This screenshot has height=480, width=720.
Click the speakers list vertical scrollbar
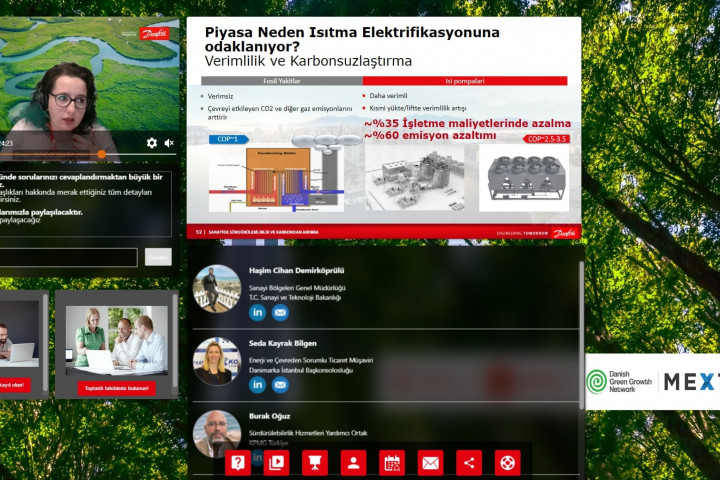pyautogui.click(x=581, y=335)
